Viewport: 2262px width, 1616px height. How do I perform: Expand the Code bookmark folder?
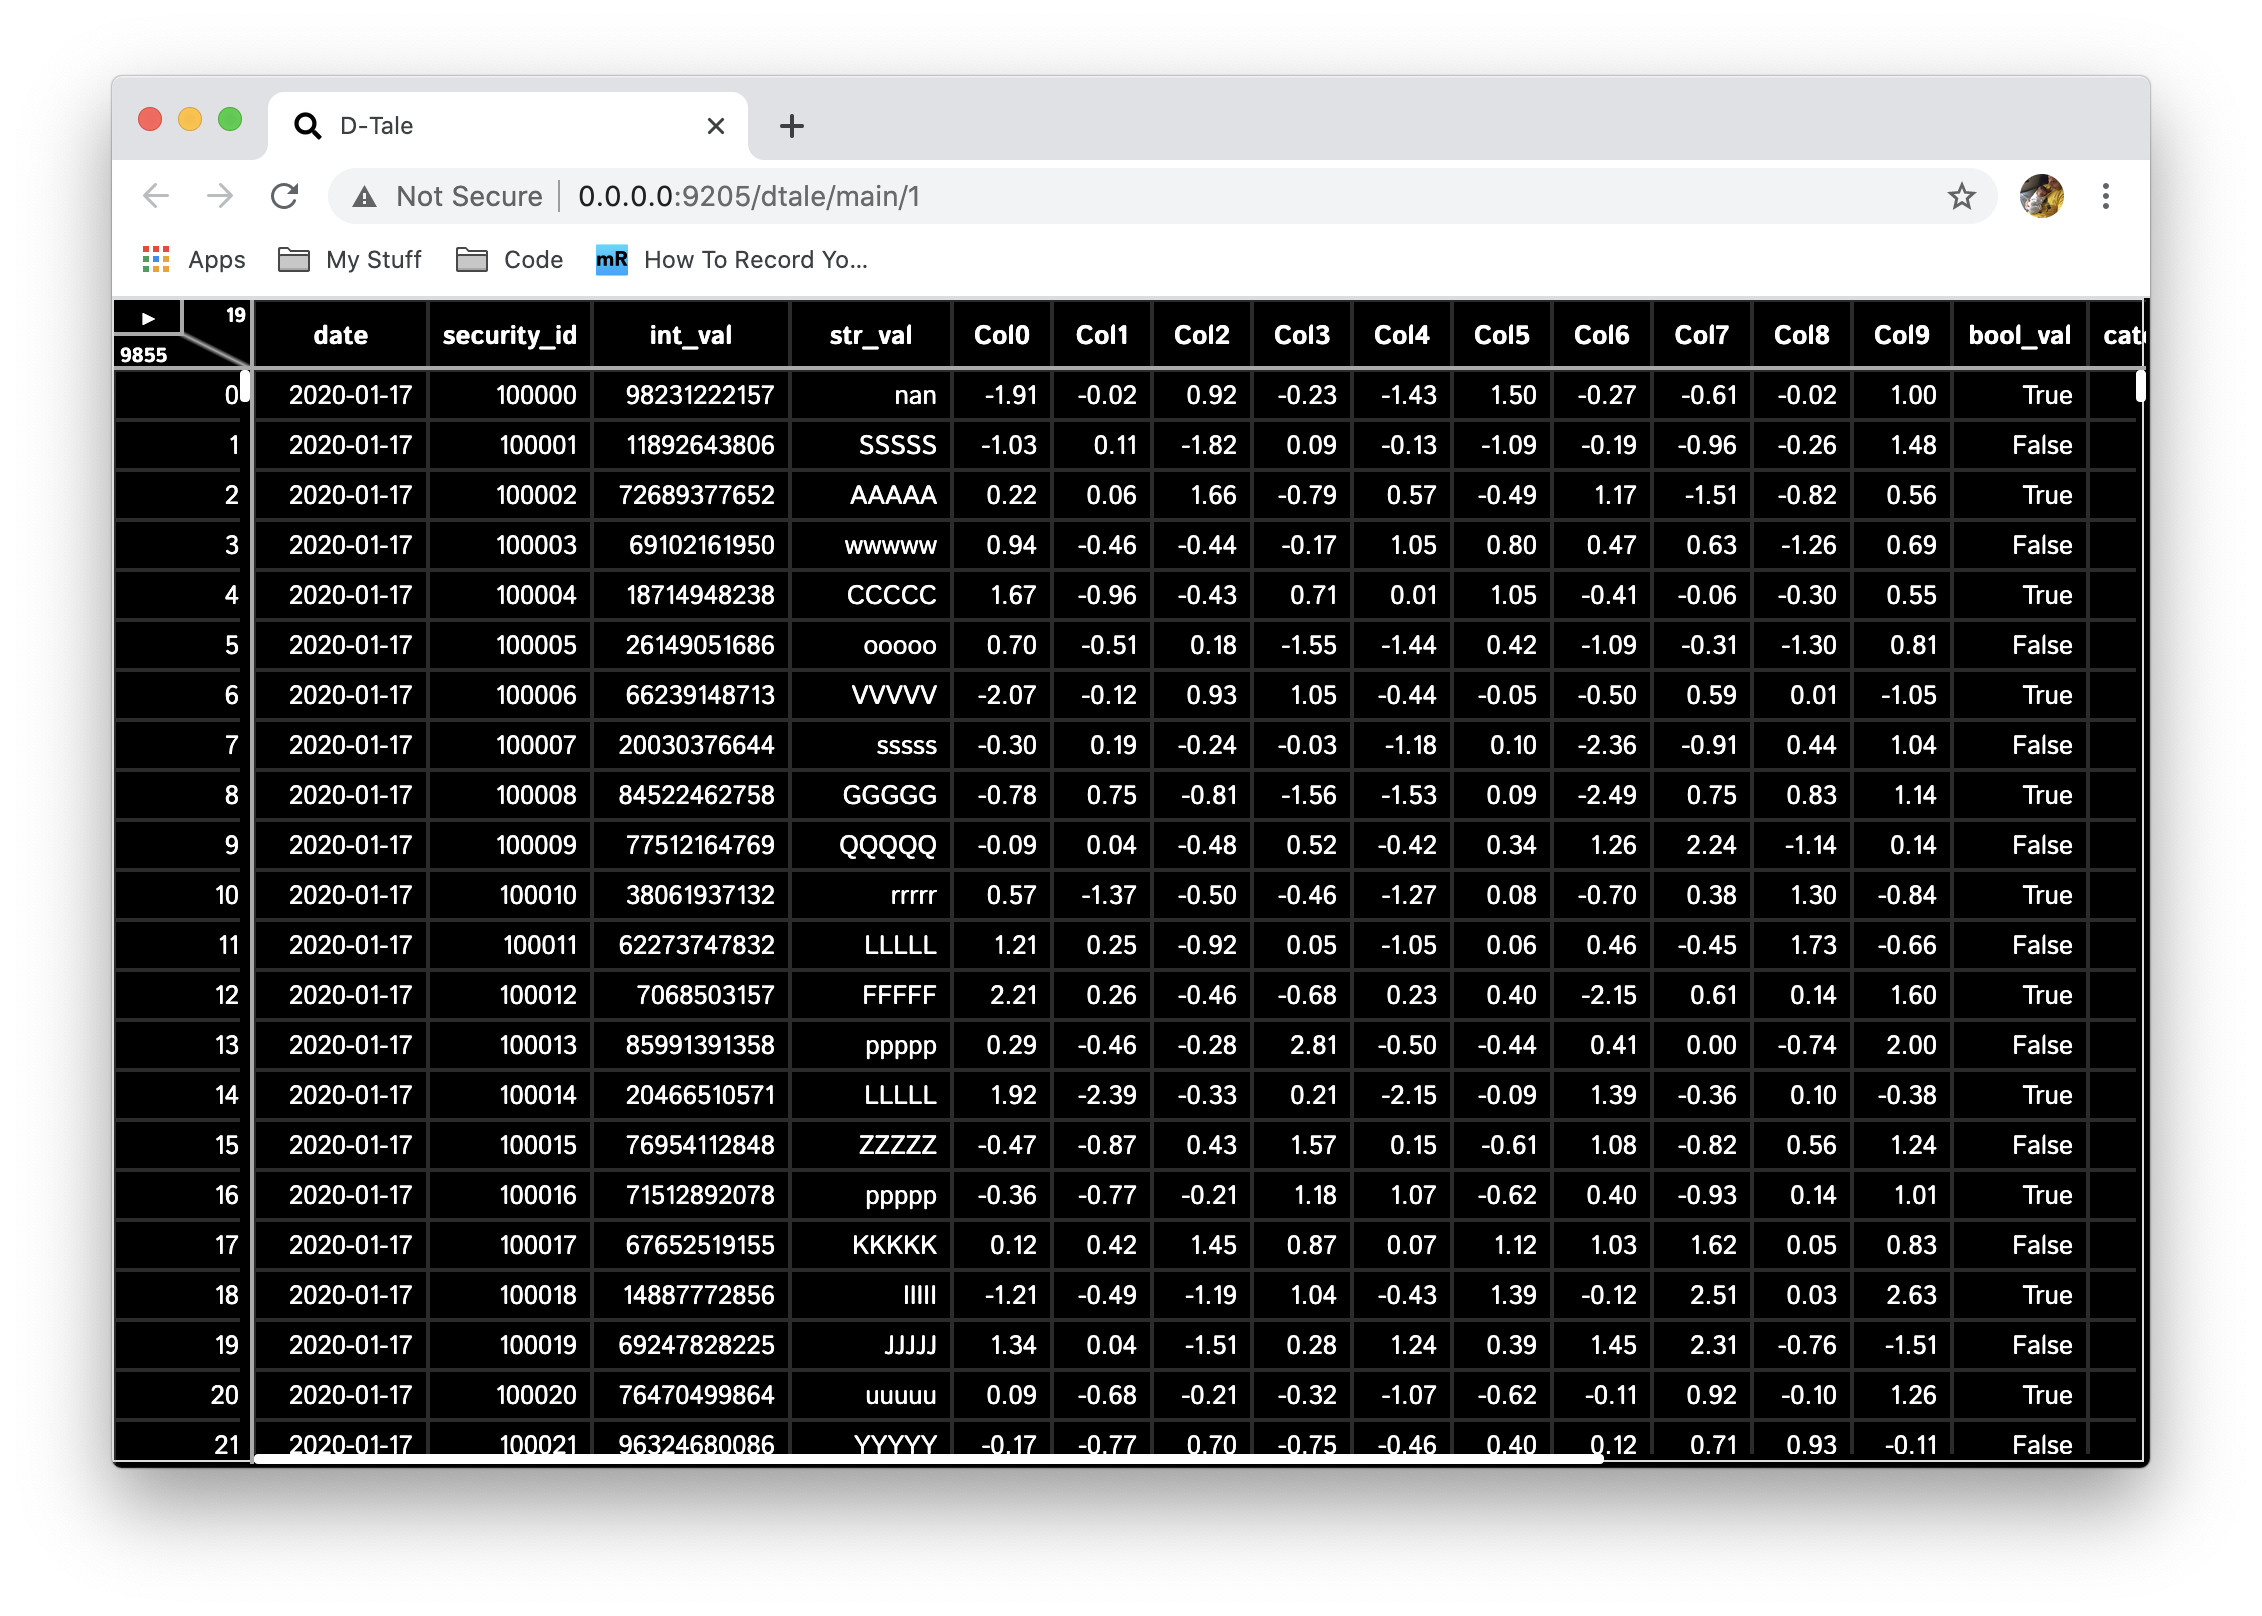[510, 260]
